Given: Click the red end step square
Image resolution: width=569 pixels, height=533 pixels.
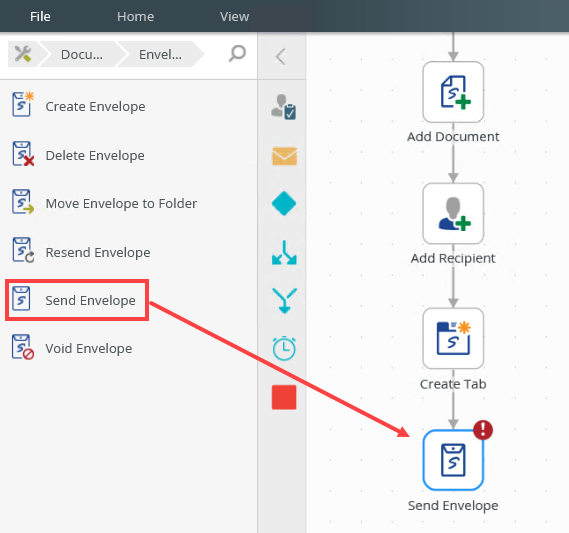Looking at the screenshot, I should (284, 397).
